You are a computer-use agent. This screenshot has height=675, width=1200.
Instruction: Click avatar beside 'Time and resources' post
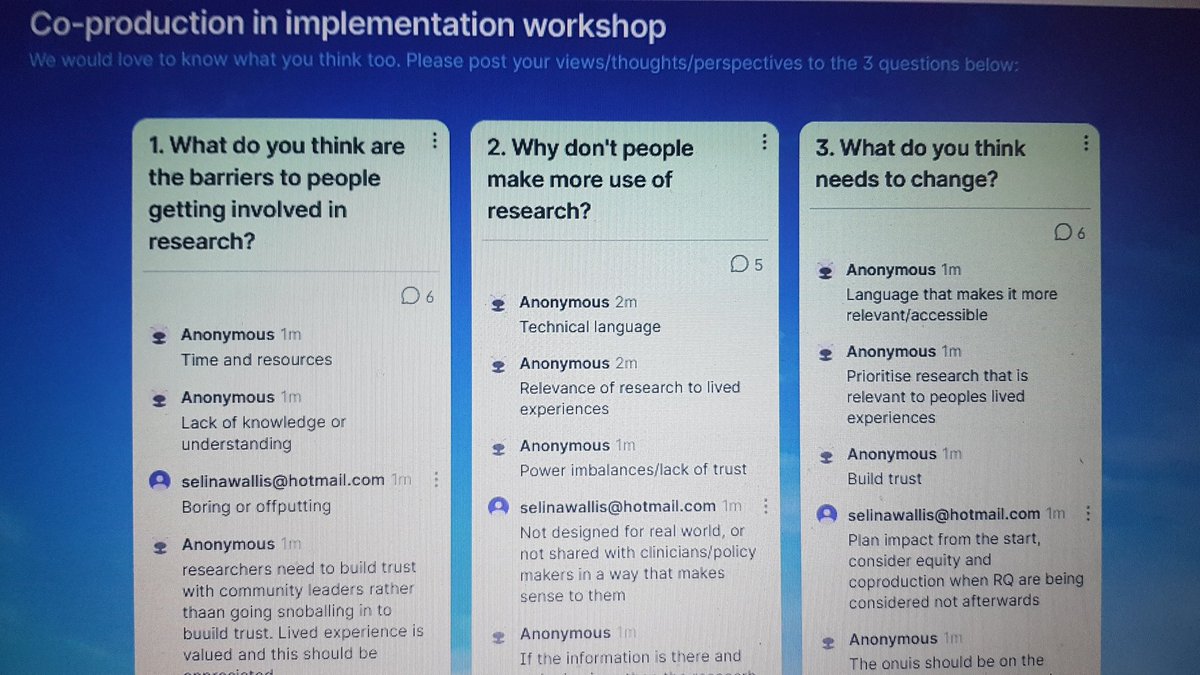coord(158,336)
